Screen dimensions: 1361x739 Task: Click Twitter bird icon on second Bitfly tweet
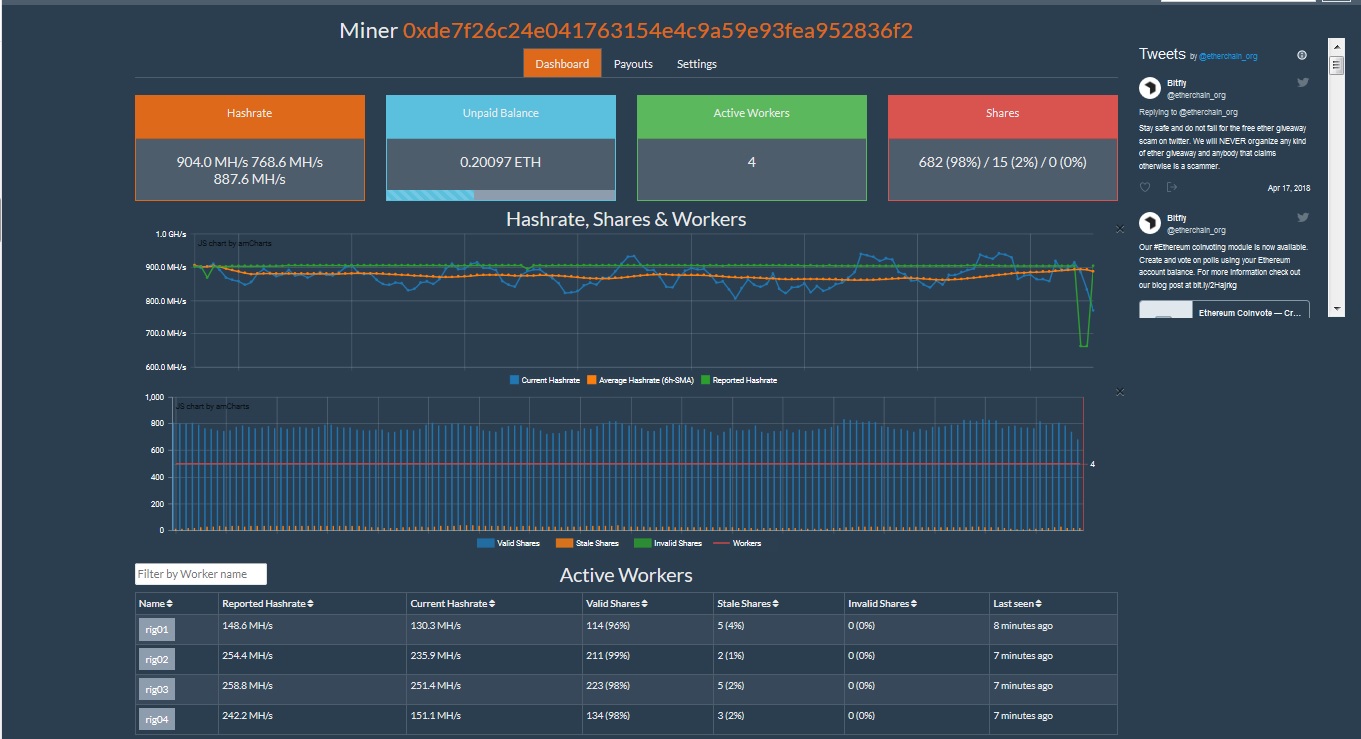click(x=1303, y=217)
